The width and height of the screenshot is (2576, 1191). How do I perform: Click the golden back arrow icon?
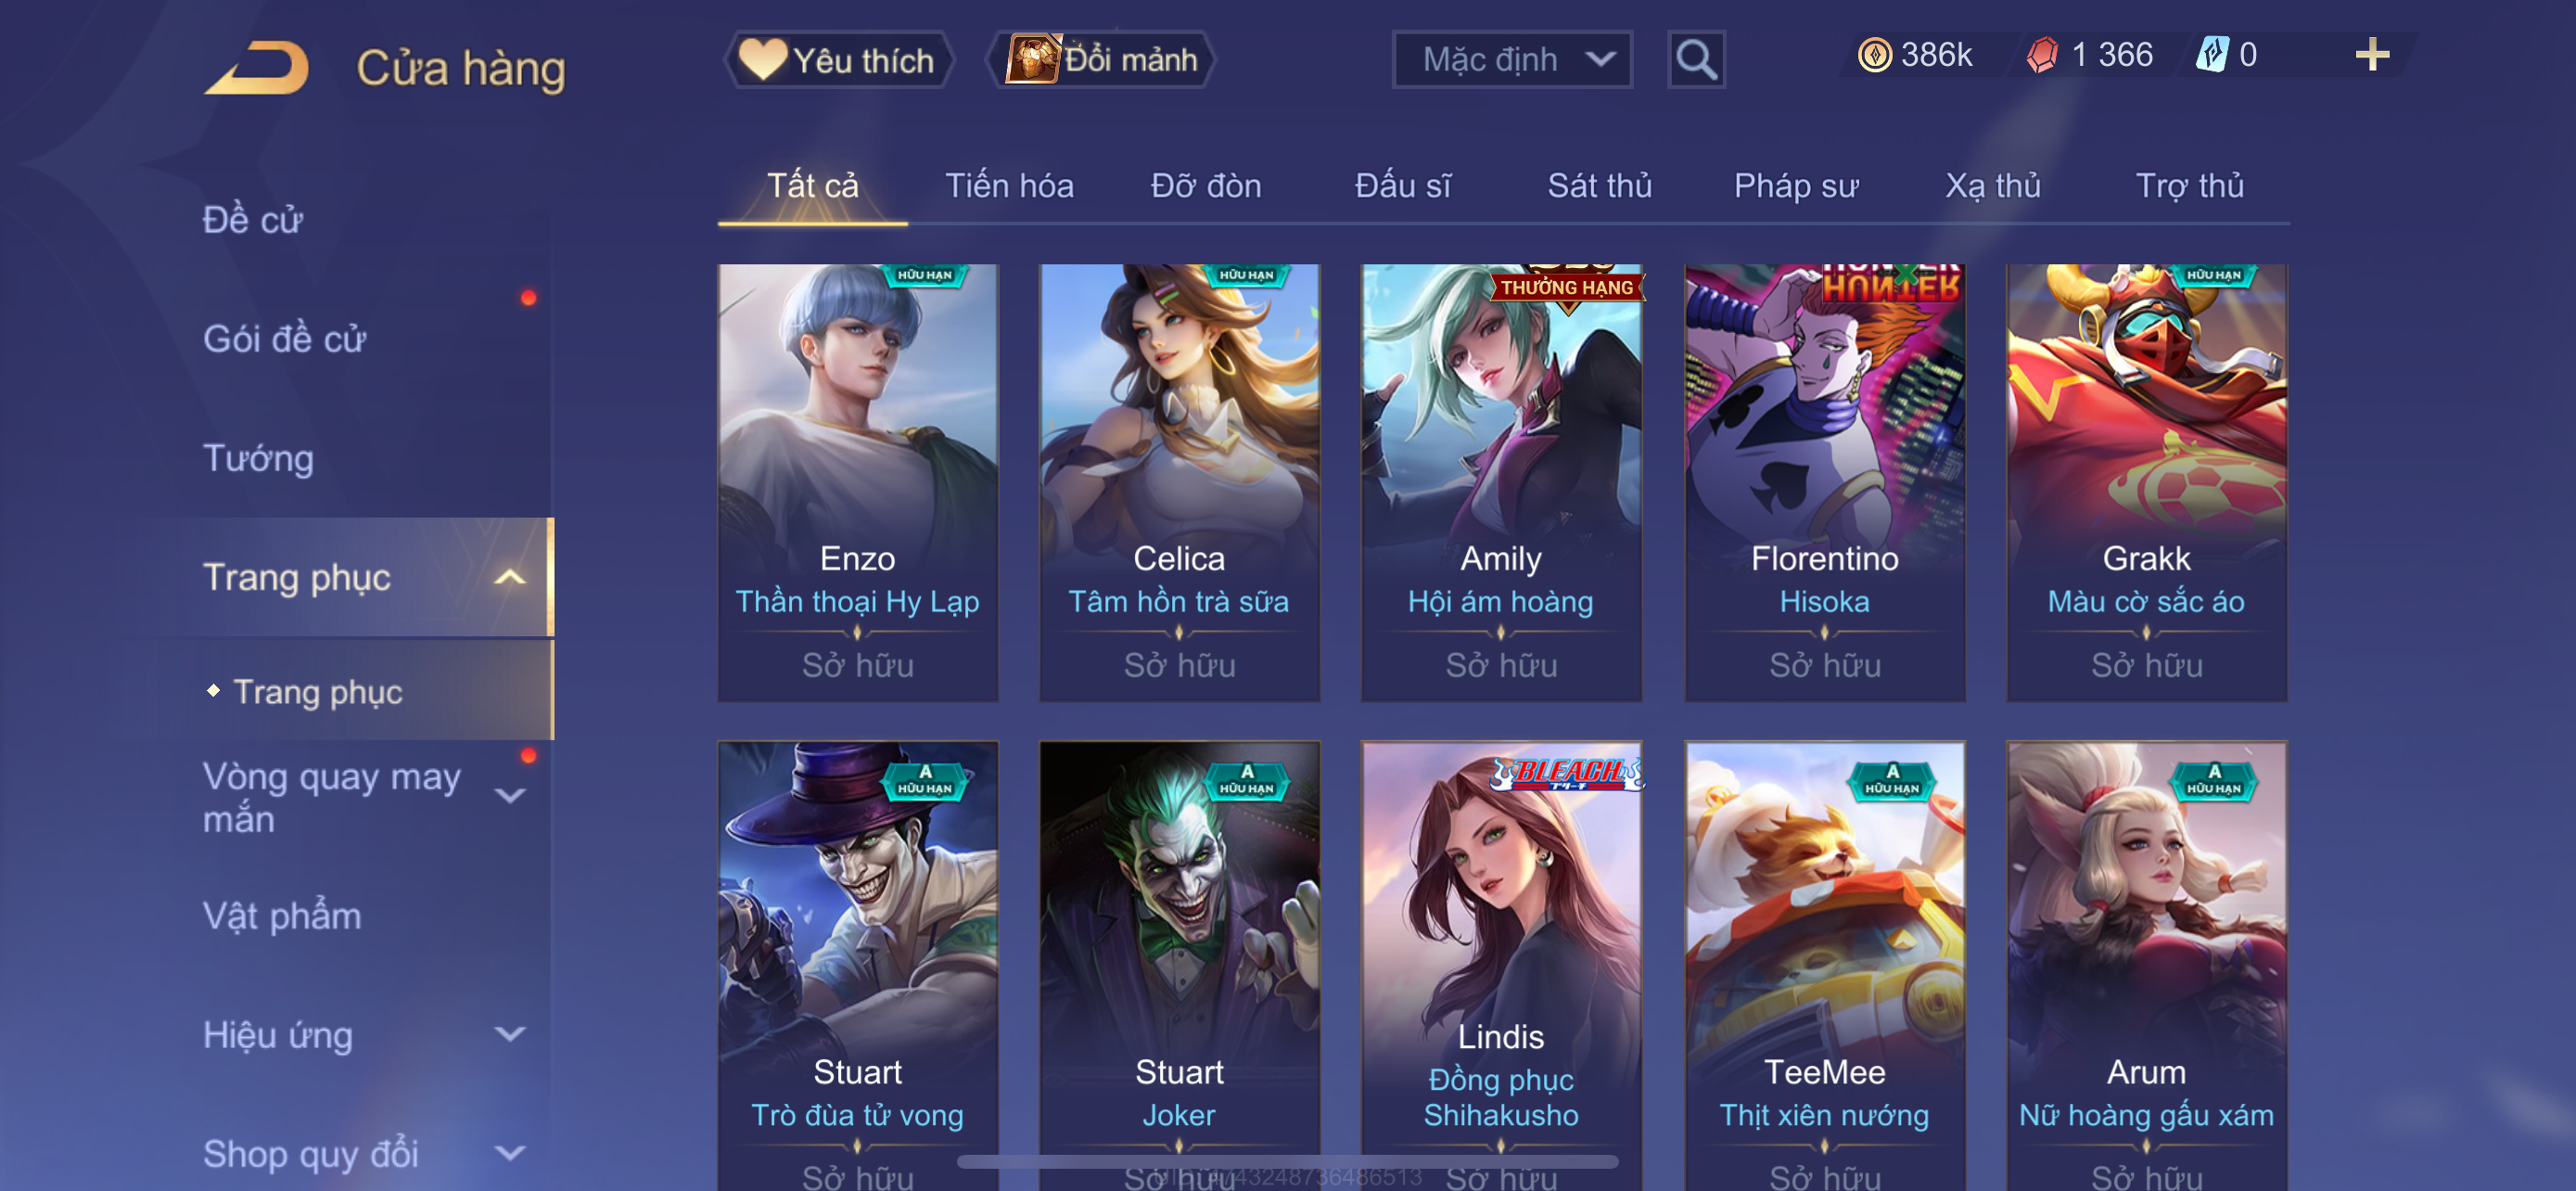(257, 68)
